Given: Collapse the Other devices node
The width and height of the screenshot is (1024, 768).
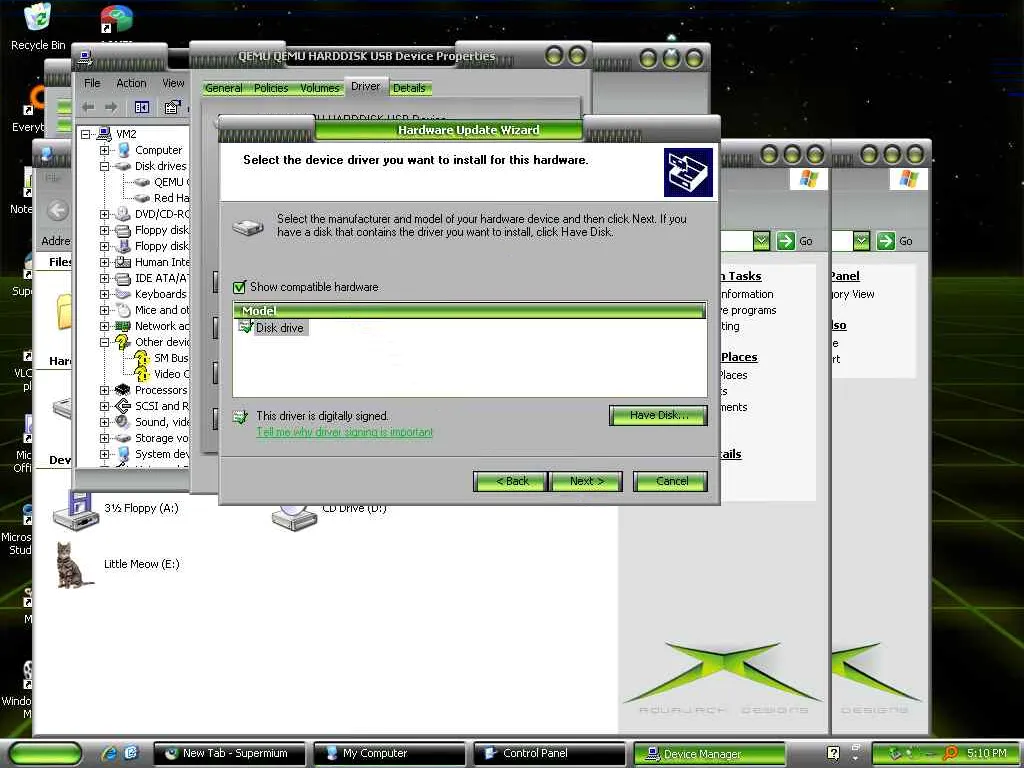Looking at the screenshot, I should click(104, 342).
